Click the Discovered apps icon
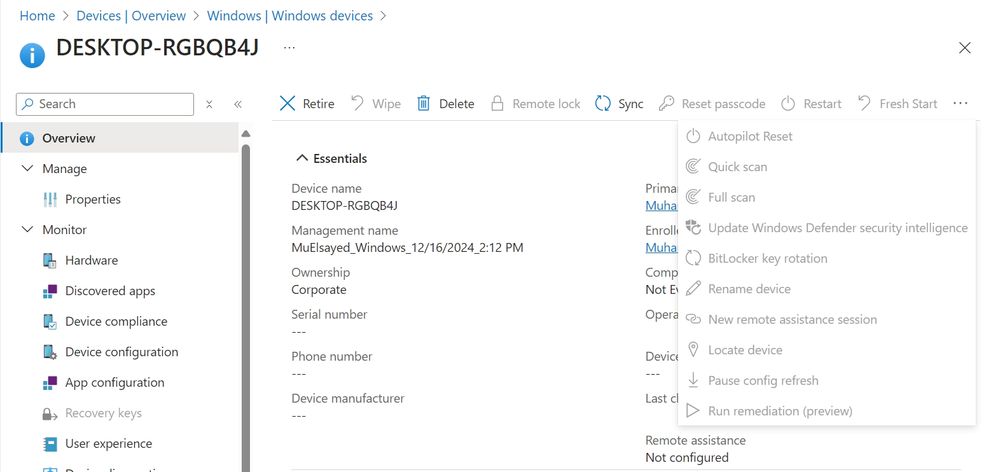998x472 pixels. click(x=50, y=292)
